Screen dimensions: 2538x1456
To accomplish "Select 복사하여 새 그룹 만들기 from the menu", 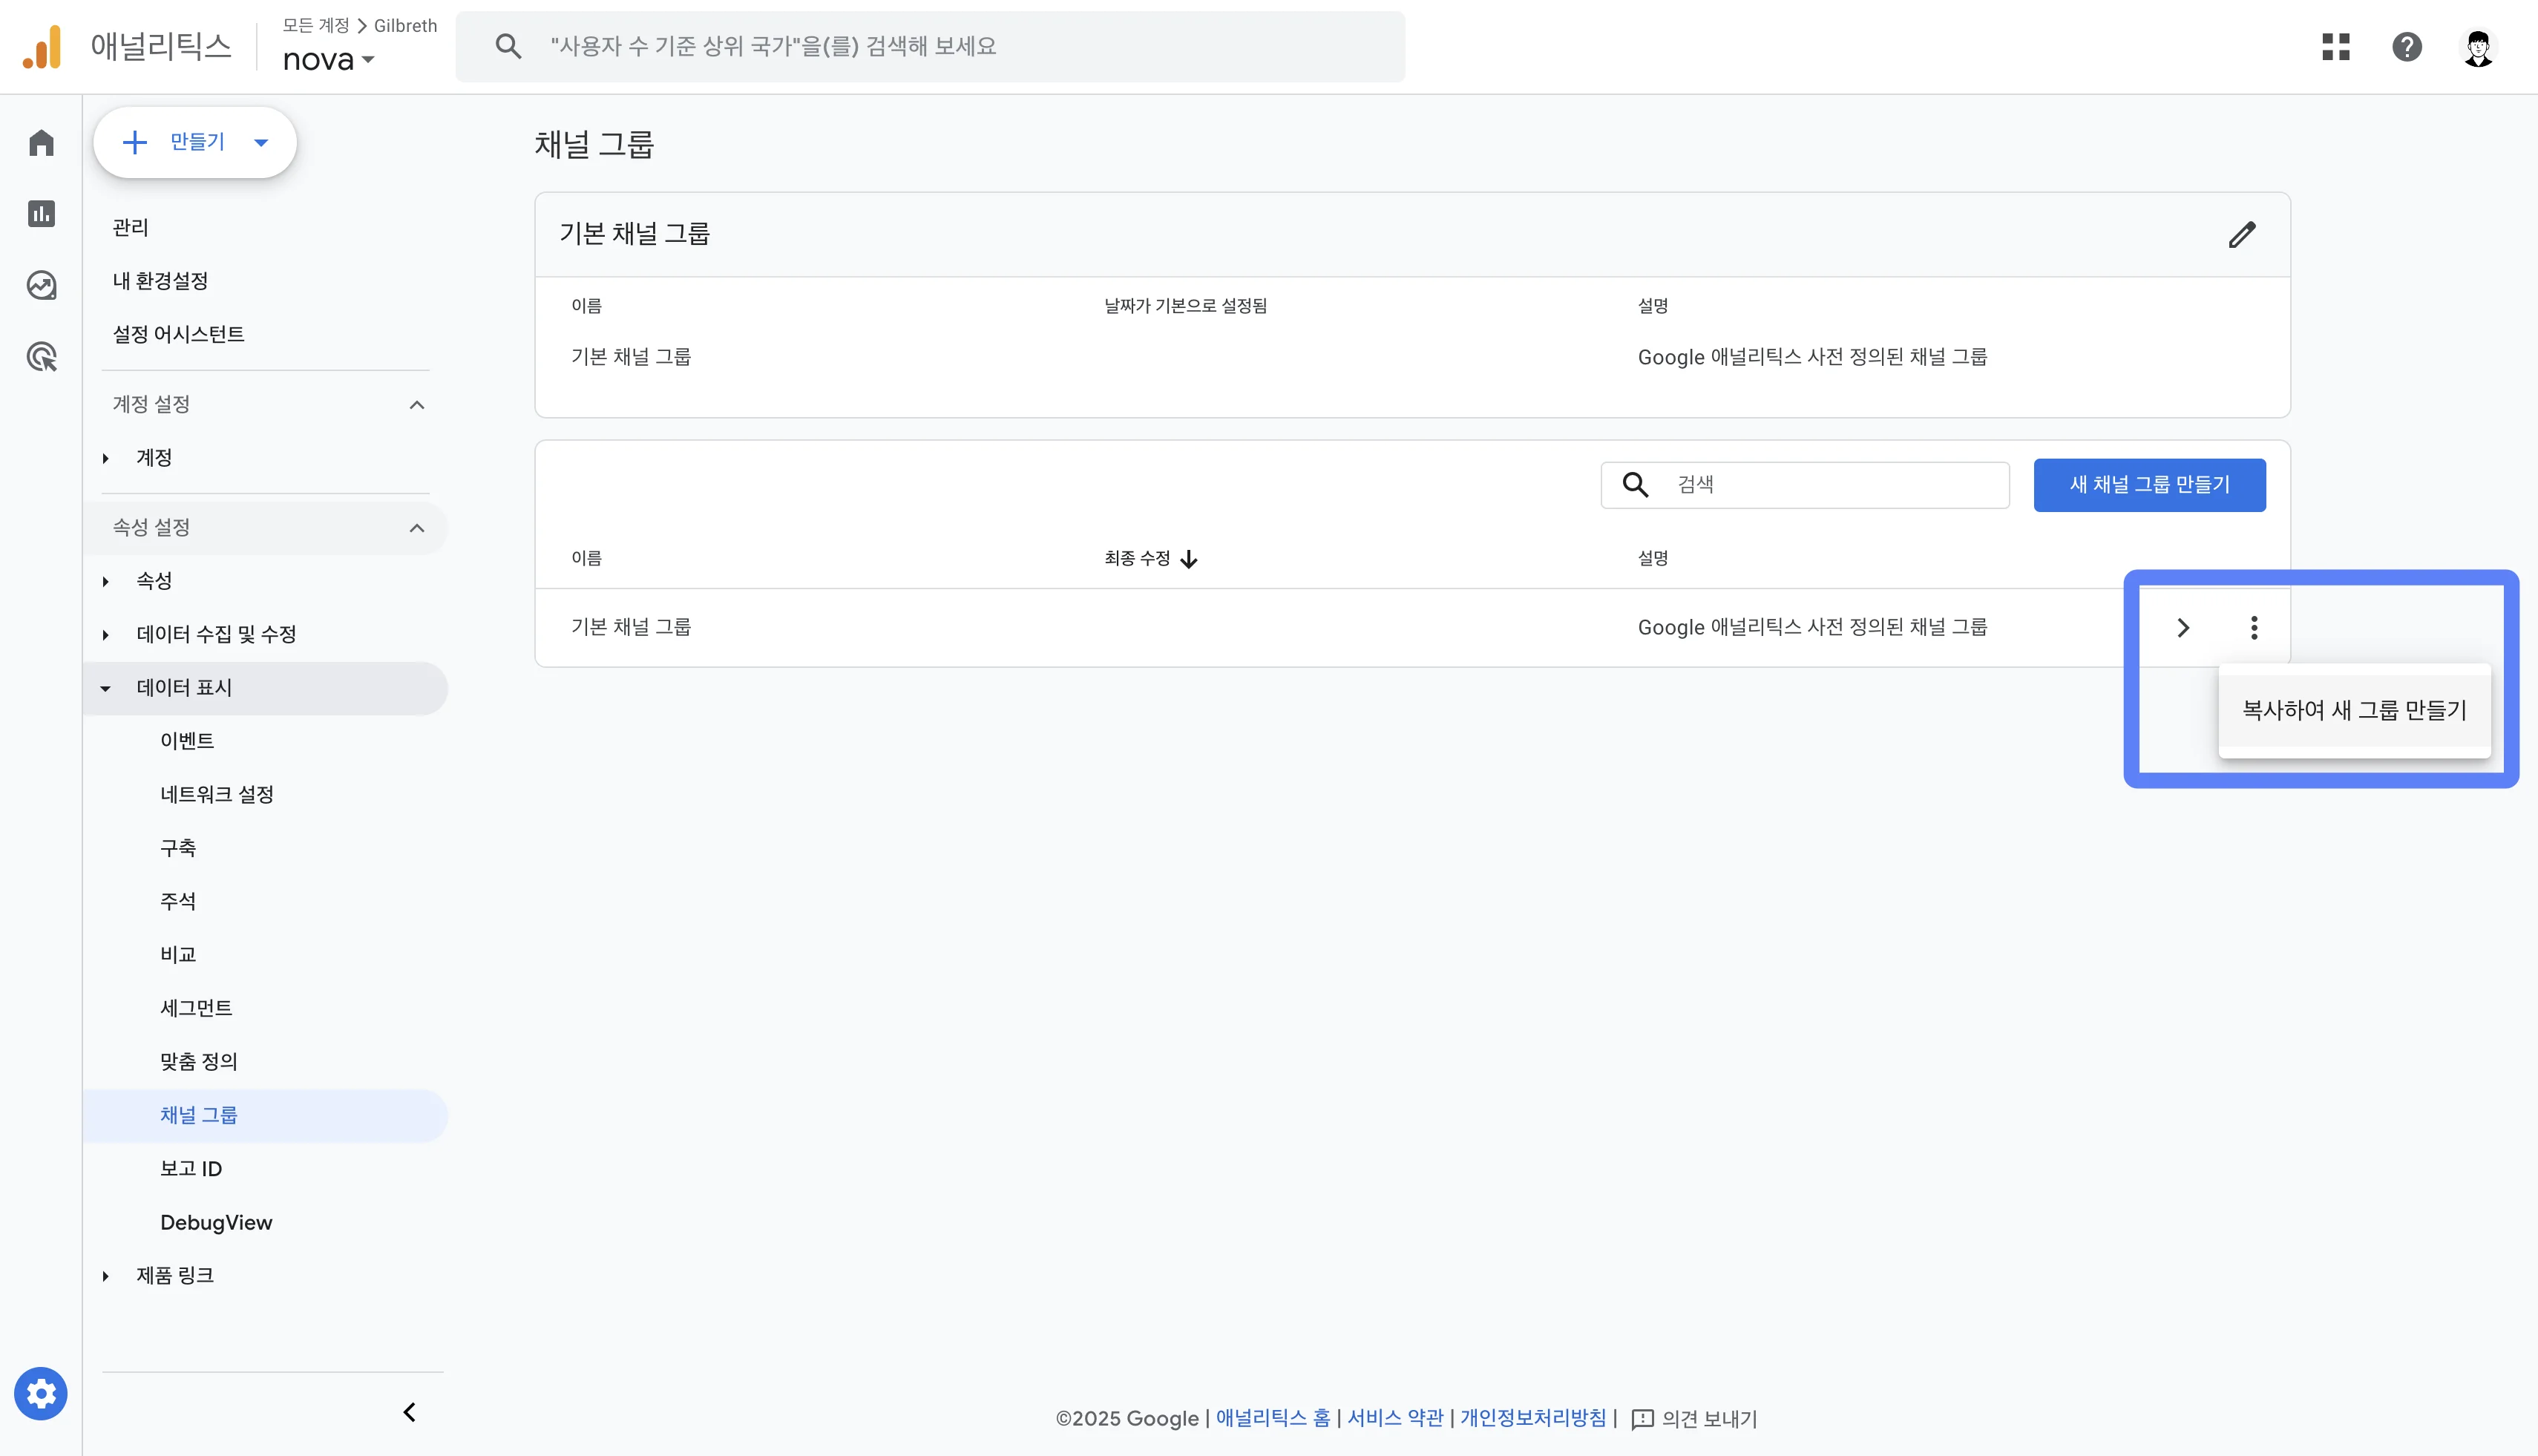I will click(2354, 709).
